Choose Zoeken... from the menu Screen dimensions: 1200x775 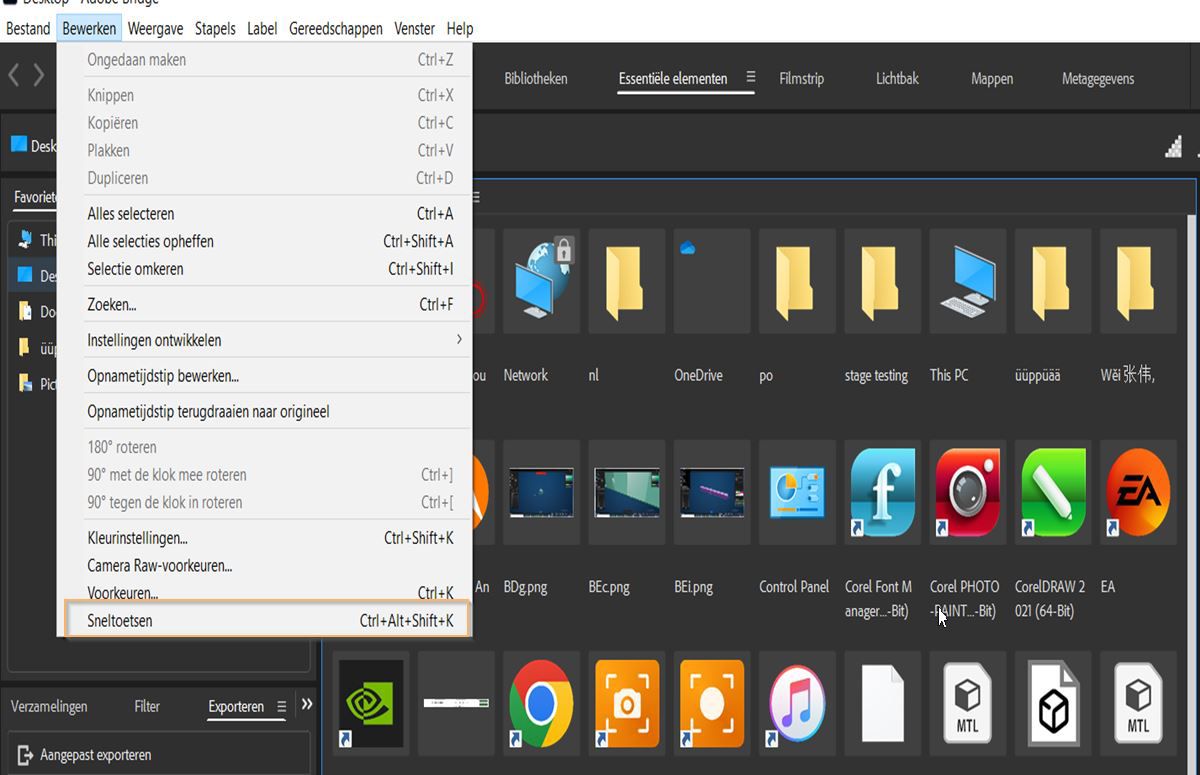click(270, 305)
